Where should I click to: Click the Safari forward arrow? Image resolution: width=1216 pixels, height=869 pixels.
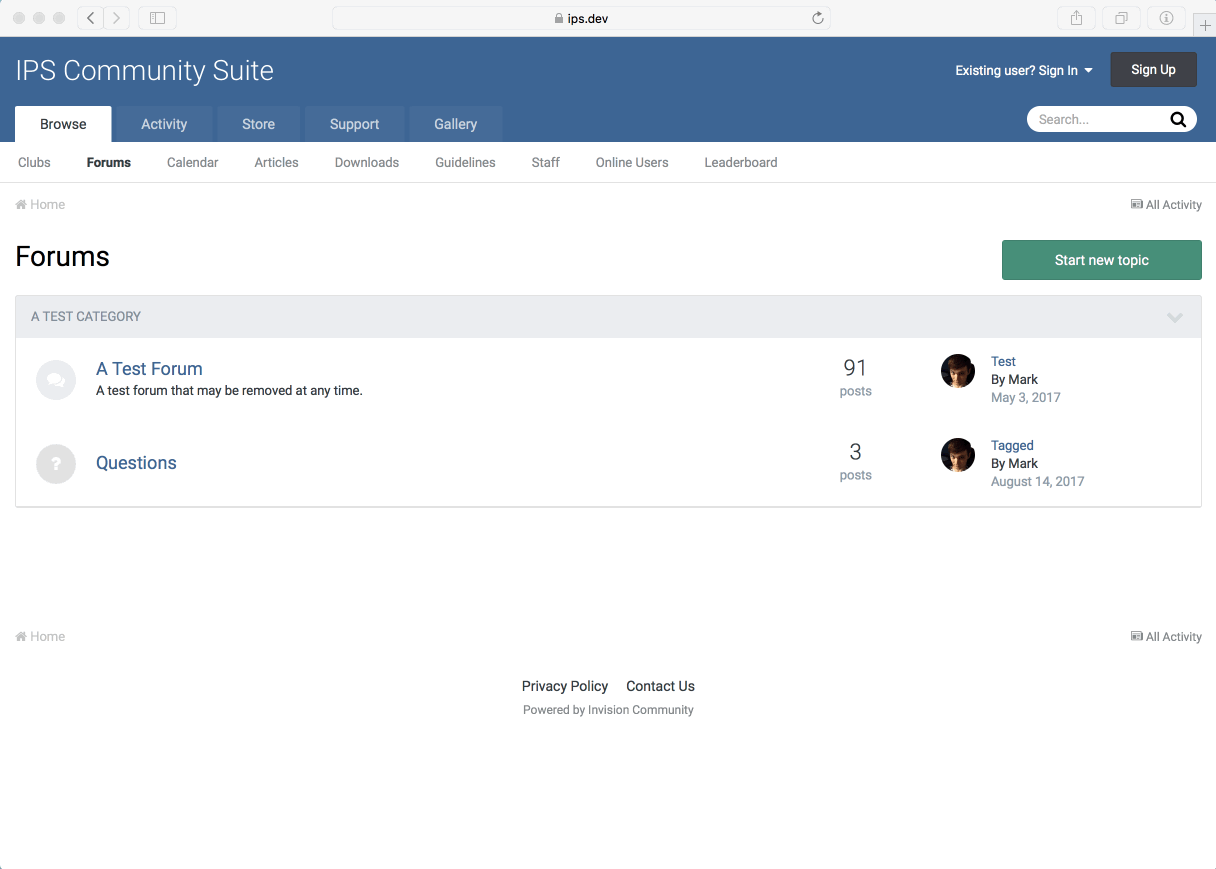[x=117, y=18]
